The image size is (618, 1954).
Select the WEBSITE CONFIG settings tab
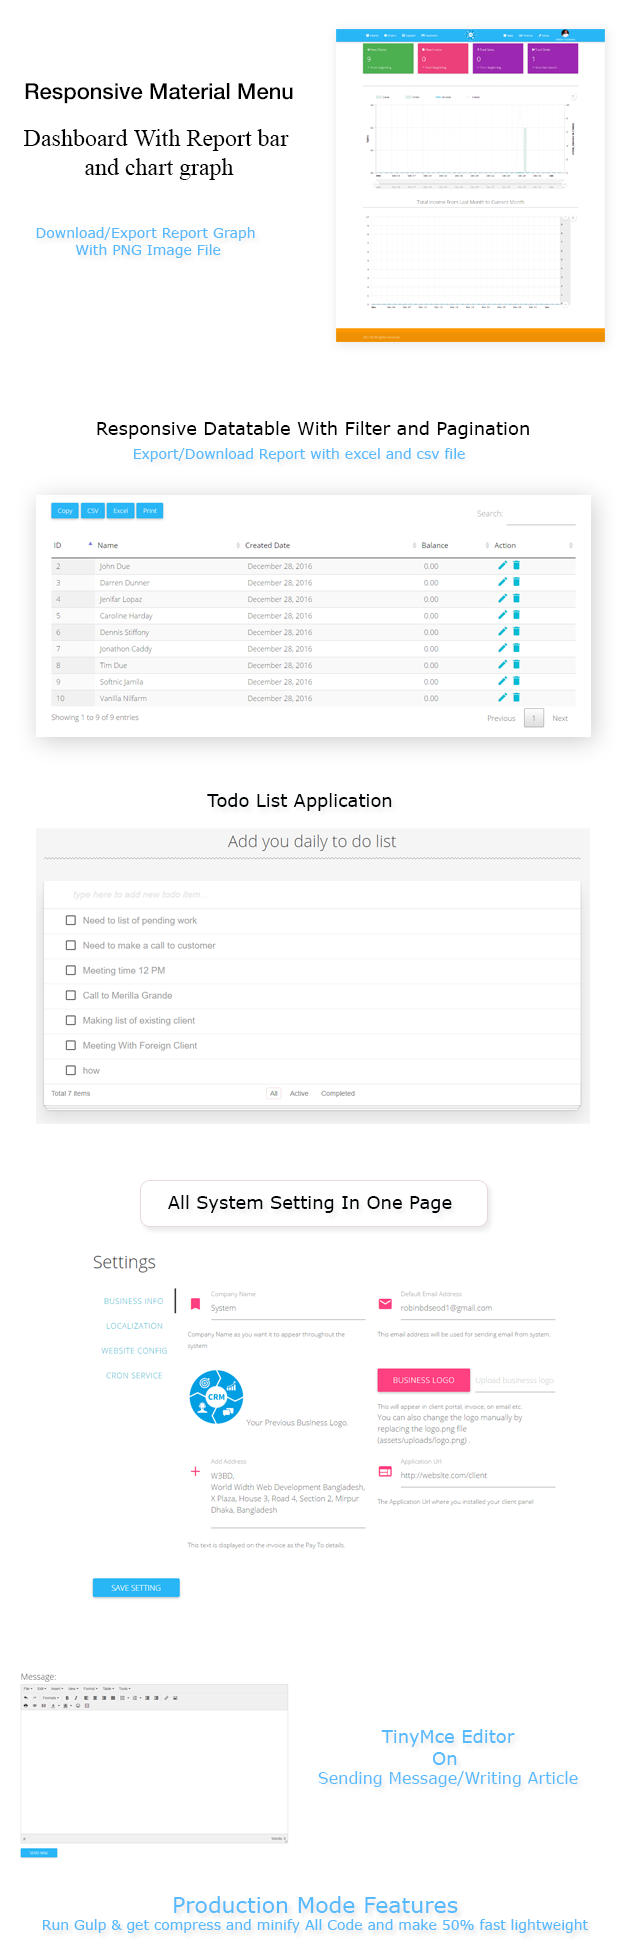click(134, 1350)
